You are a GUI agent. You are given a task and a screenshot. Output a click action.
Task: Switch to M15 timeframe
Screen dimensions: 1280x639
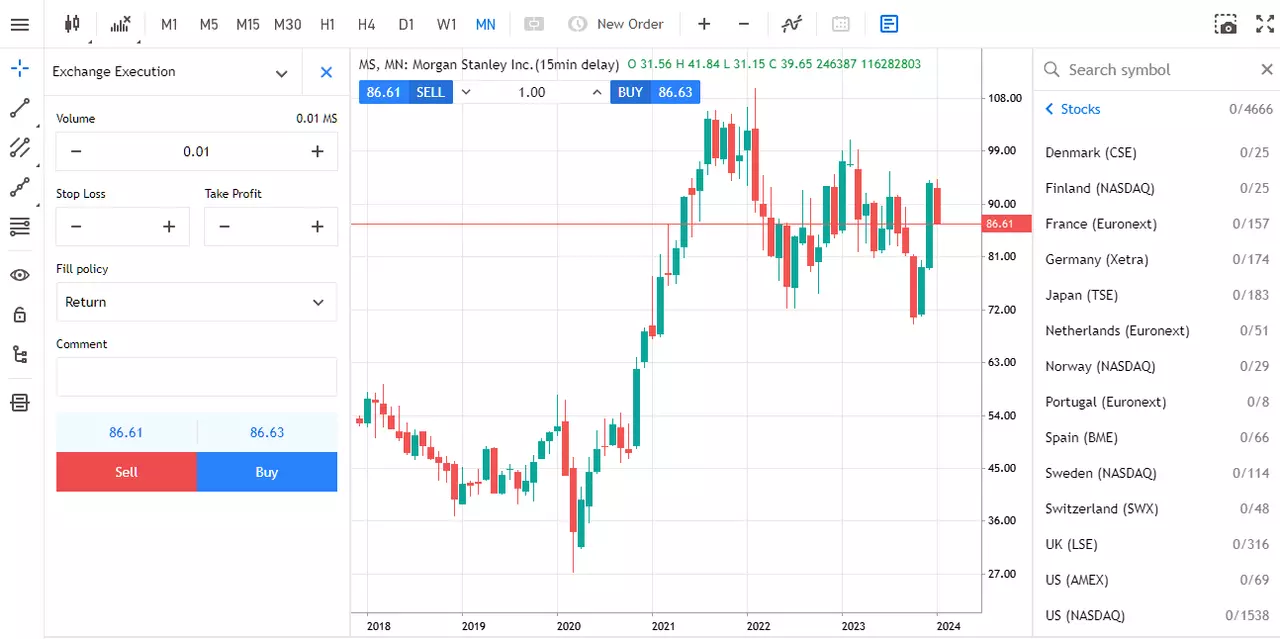[x=248, y=24]
